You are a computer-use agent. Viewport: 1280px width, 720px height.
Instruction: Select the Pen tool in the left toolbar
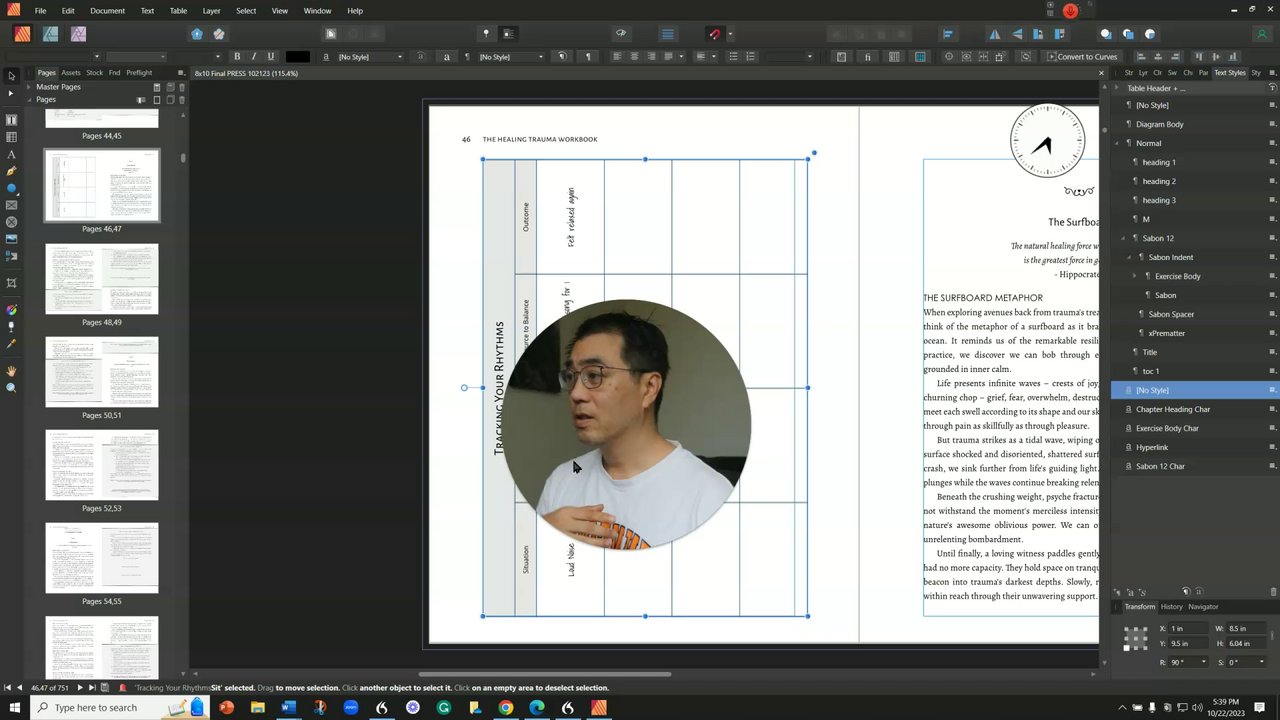tap(11, 171)
